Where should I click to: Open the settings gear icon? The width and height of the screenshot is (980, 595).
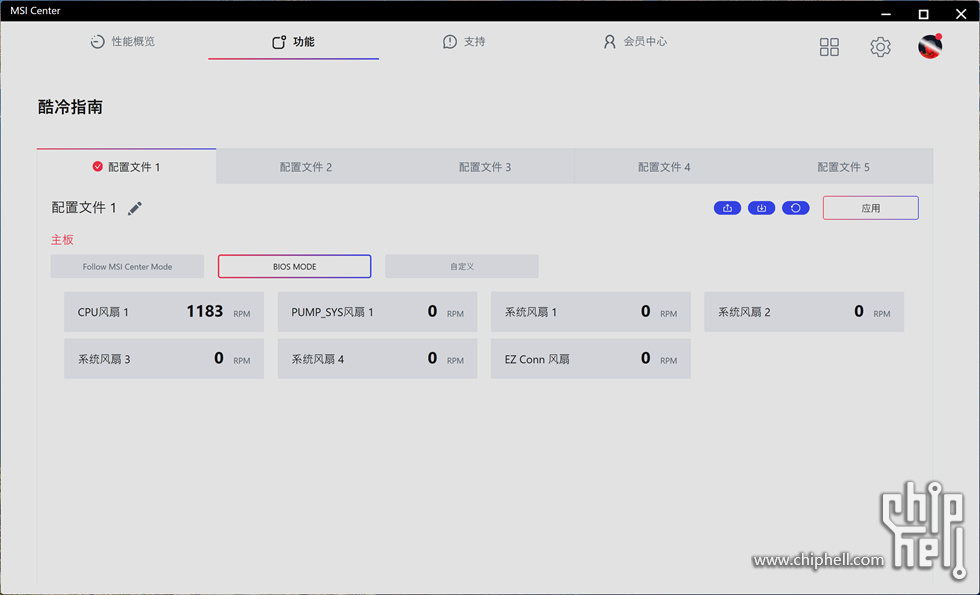(x=880, y=47)
